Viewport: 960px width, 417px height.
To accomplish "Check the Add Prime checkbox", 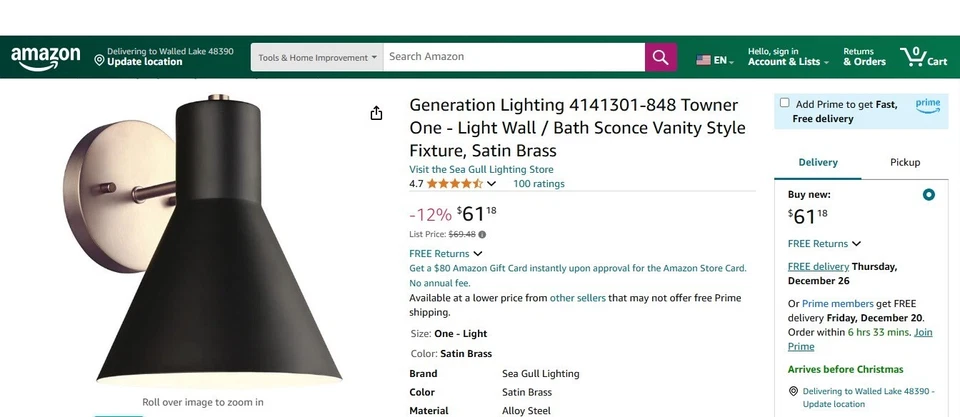I will click(x=785, y=103).
